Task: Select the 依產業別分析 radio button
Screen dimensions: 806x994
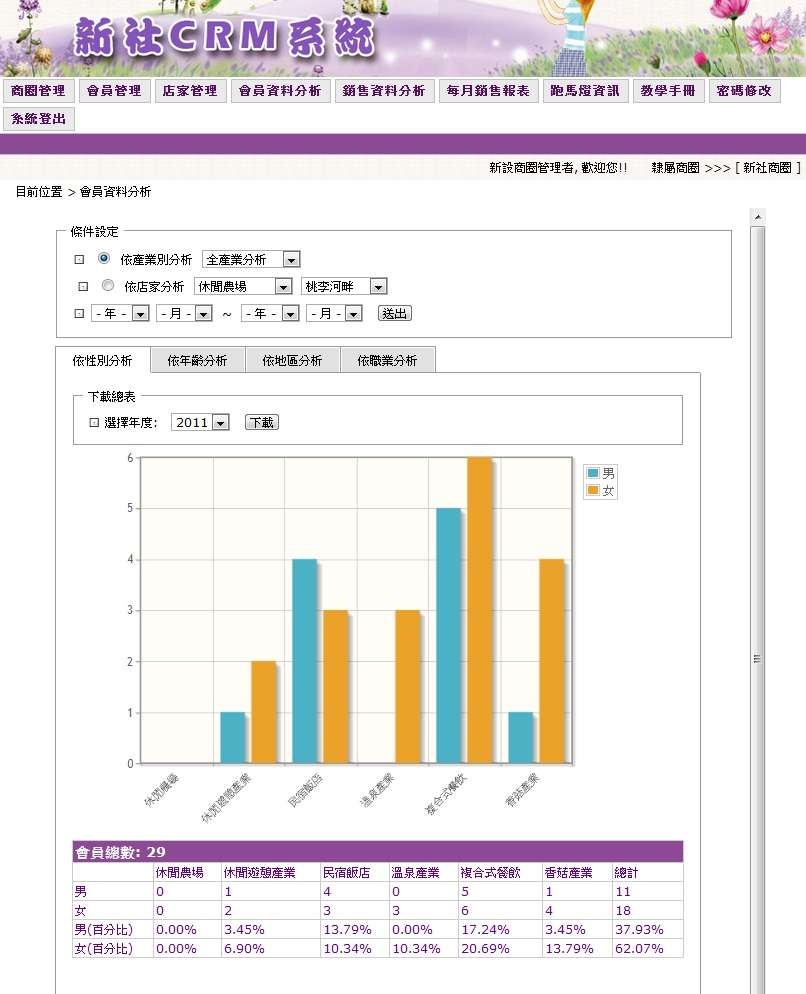Action: click(x=104, y=258)
